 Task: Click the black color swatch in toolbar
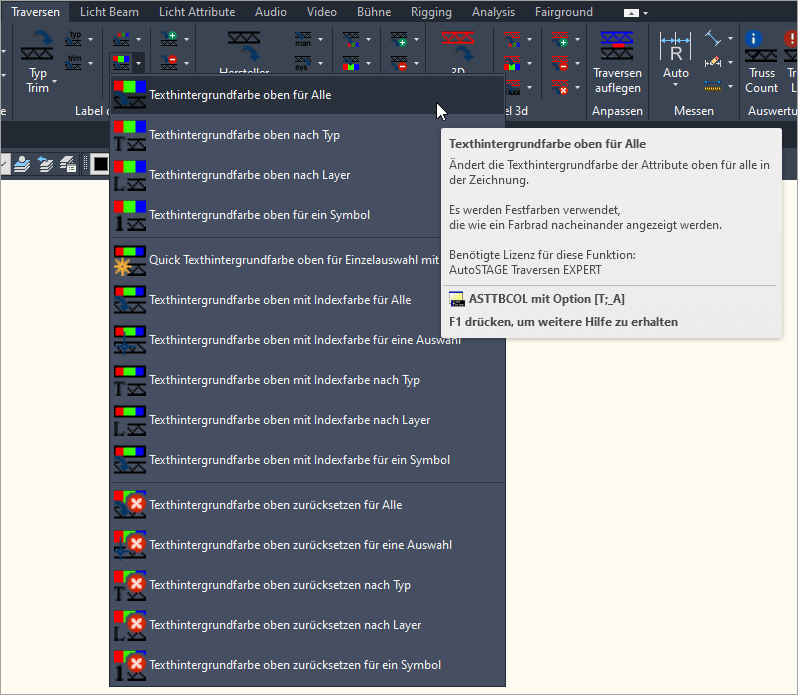click(100, 164)
